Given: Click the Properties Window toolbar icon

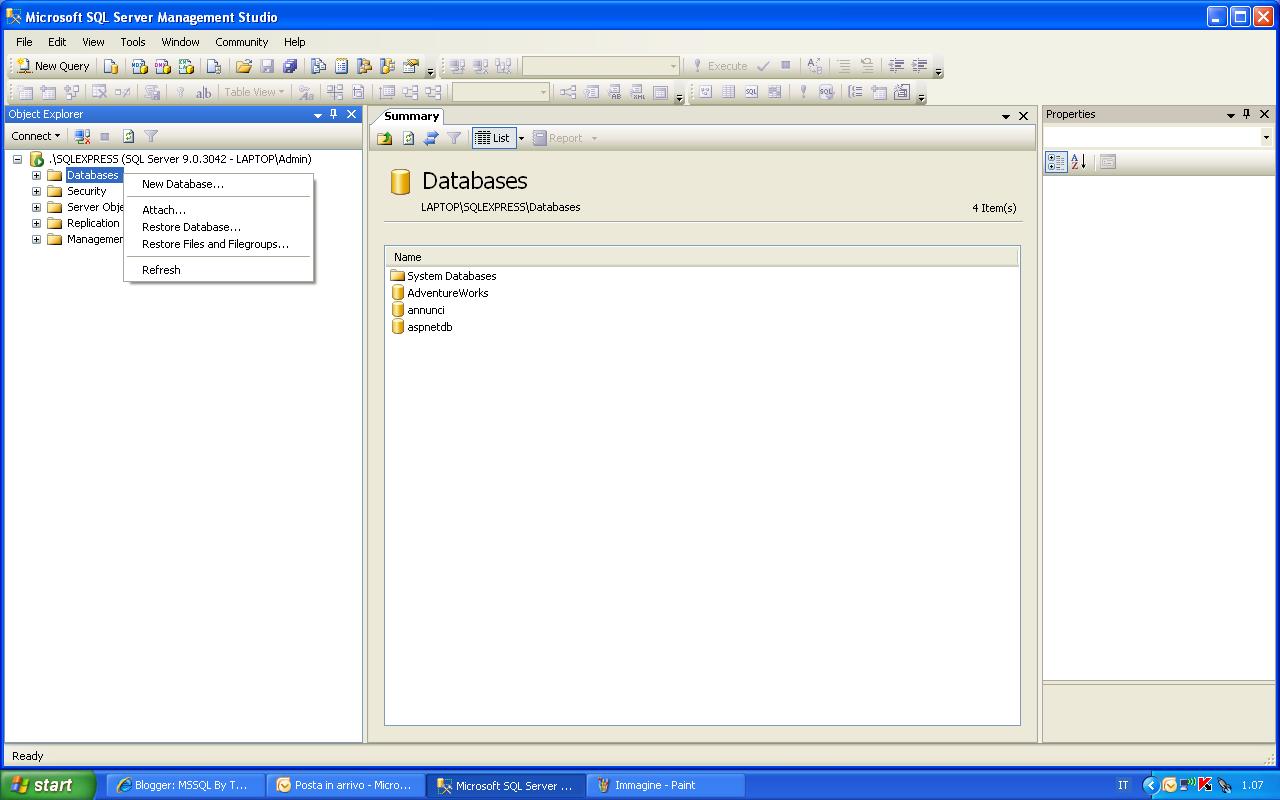Looking at the screenshot, I should (410, 66).
